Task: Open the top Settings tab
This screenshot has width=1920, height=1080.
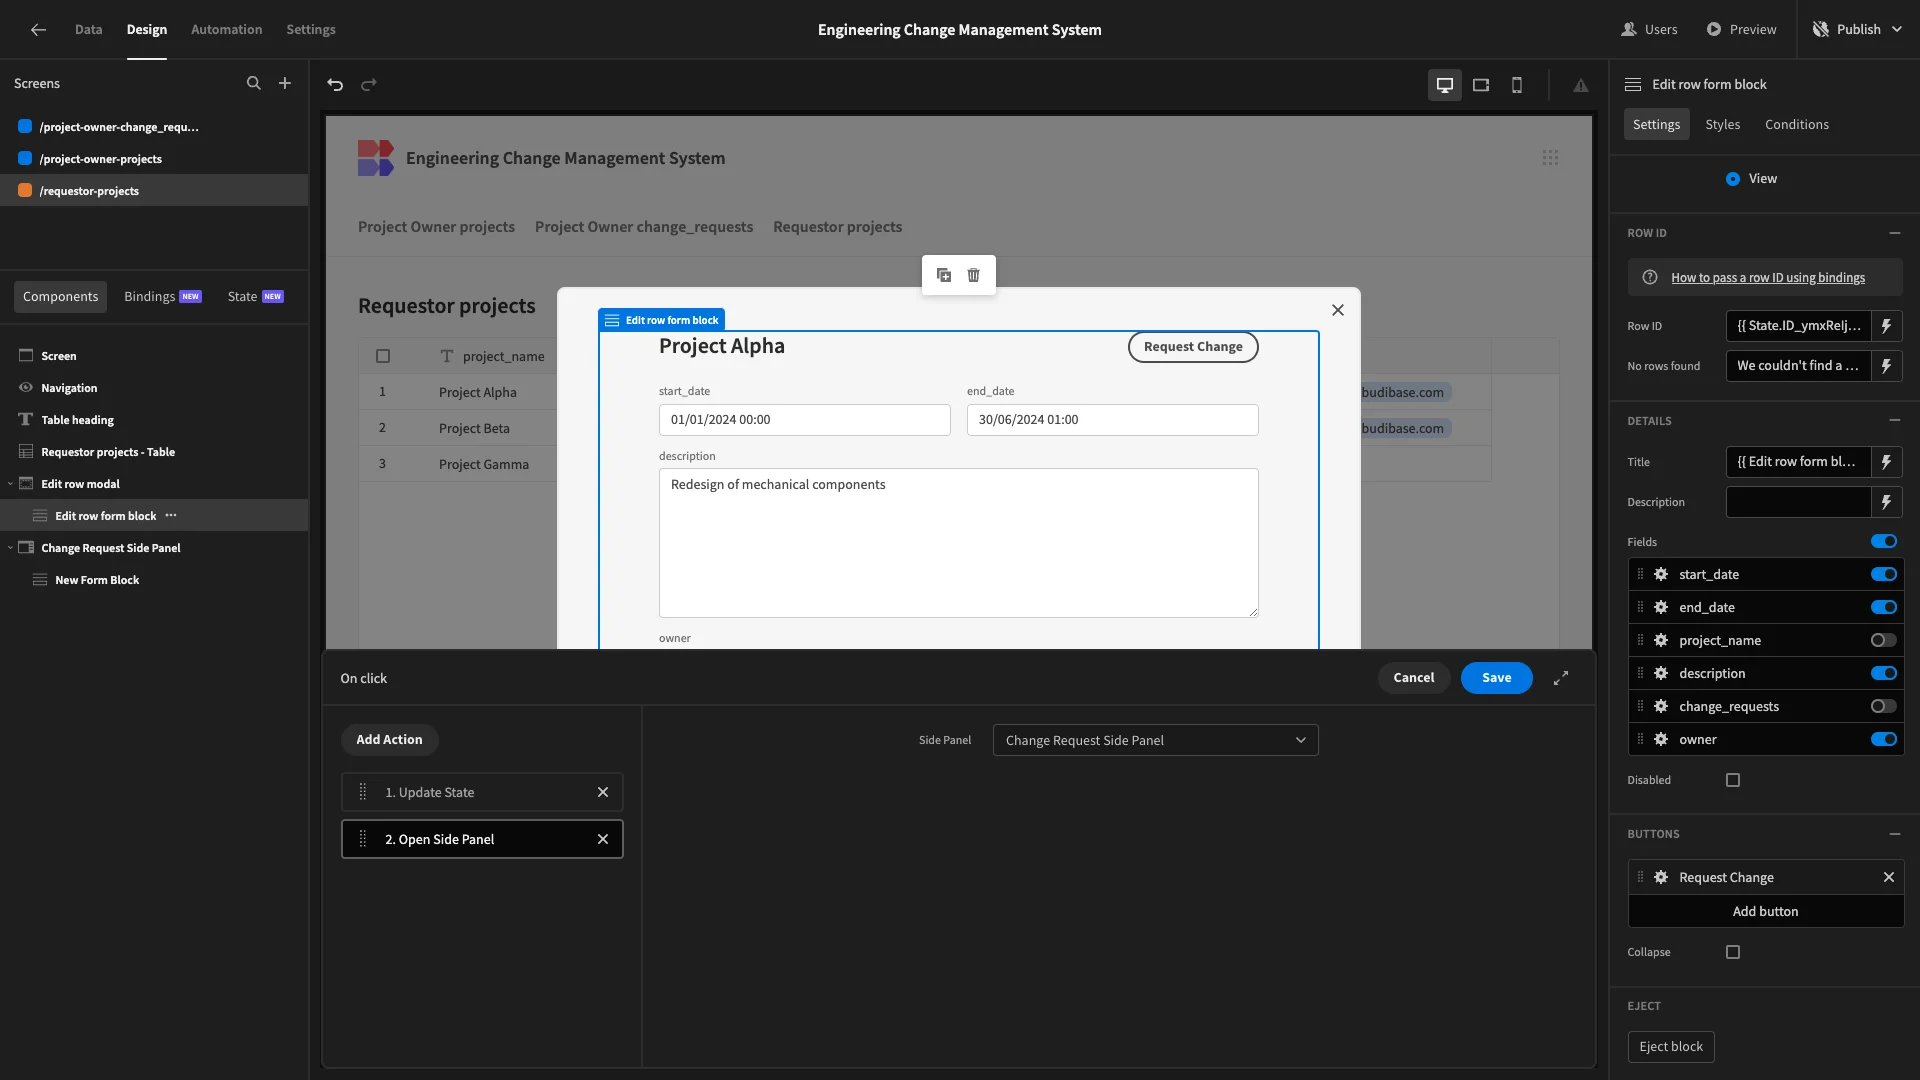Action: click(311, 30)
